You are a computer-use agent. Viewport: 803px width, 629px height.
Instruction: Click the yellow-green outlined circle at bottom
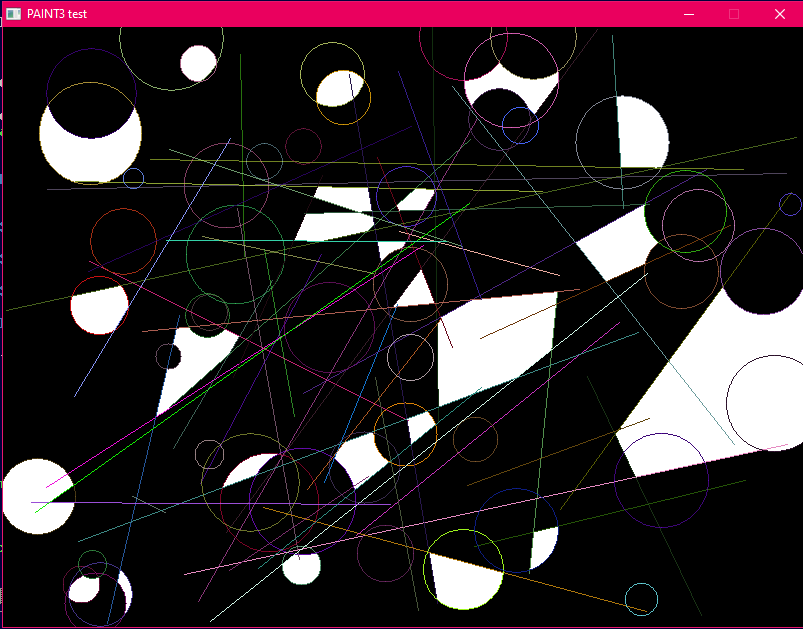tap(463, 568)
